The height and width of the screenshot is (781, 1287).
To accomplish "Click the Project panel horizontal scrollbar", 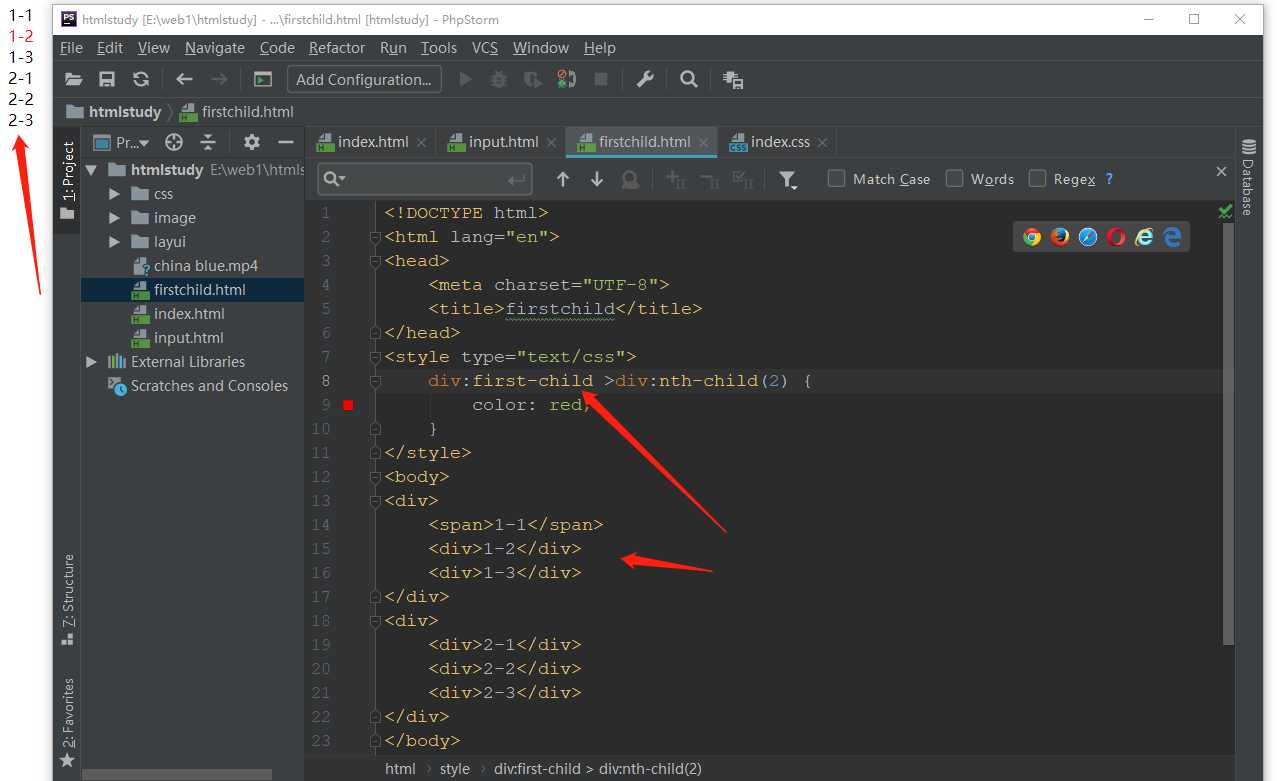I will pos(177,774).
